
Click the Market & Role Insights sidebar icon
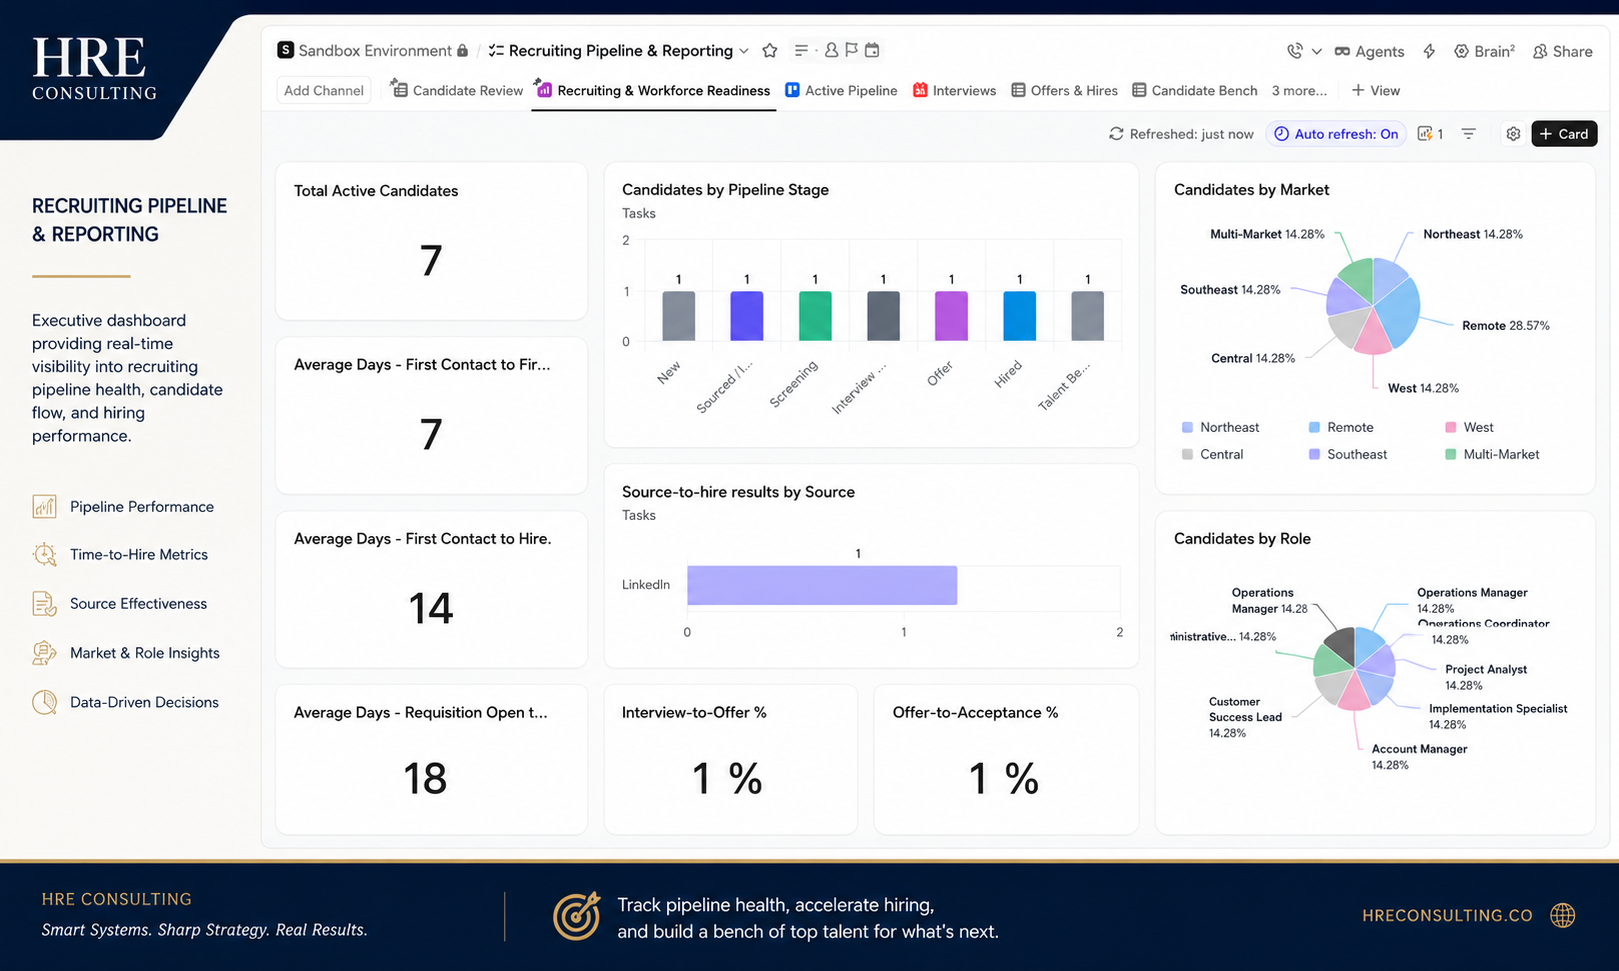tap(44, 653)
